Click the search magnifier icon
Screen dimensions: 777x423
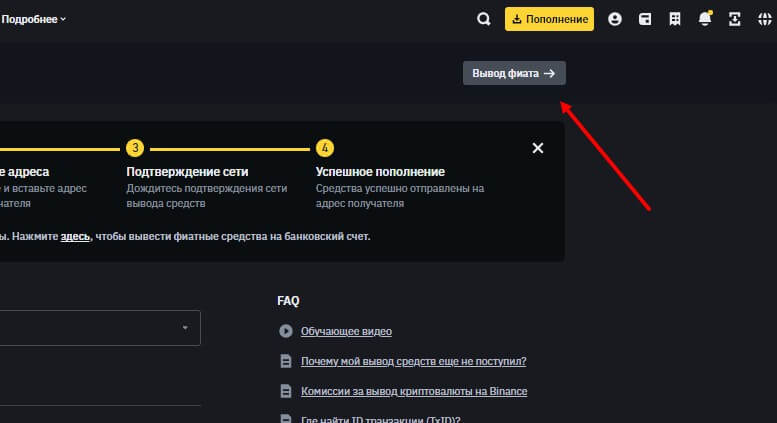pyautogui.click(x=484, y=19)
